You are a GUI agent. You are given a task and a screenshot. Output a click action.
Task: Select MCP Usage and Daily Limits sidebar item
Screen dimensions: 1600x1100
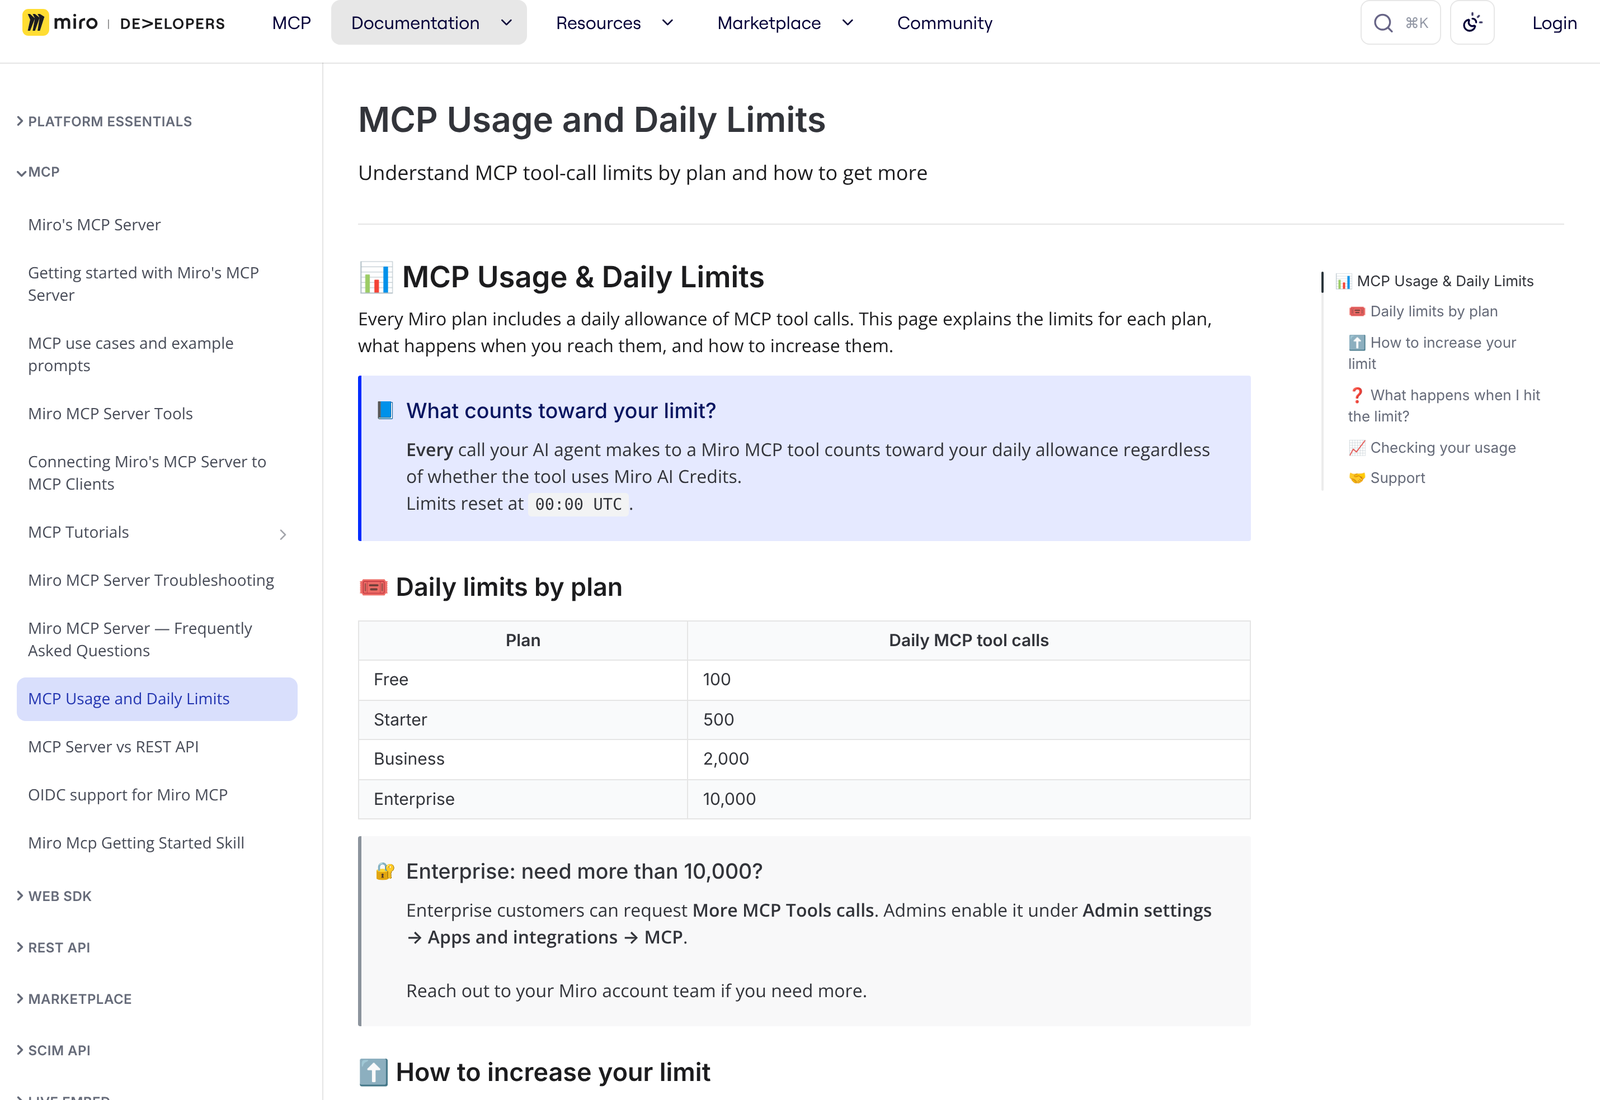pos(157,699)
